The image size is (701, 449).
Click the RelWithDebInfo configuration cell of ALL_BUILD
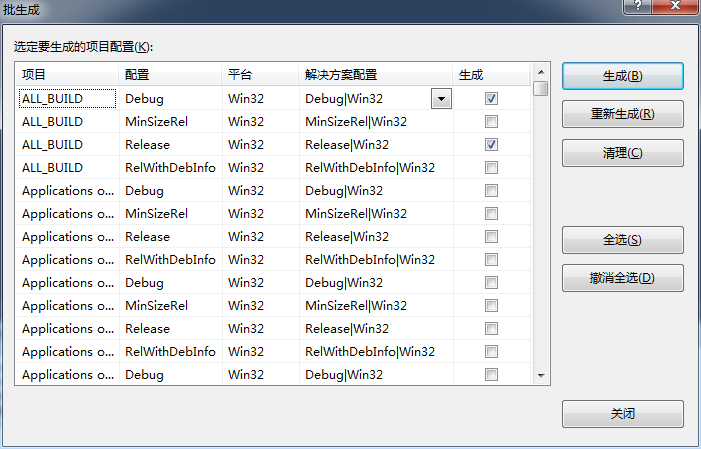click(x=170, y=168)
